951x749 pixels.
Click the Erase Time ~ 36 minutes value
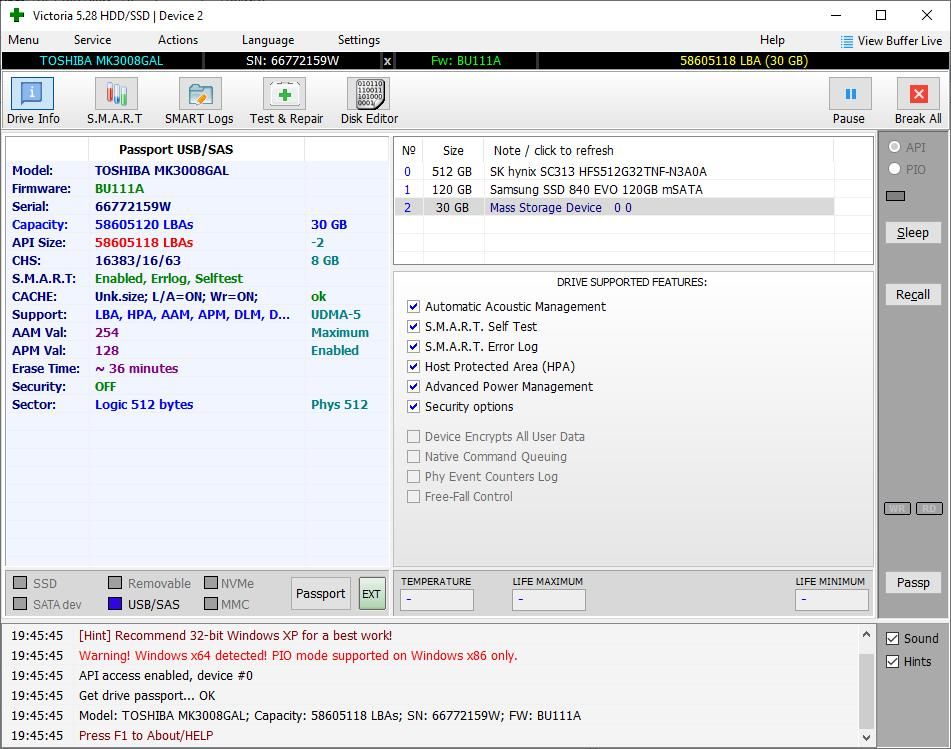136,369
